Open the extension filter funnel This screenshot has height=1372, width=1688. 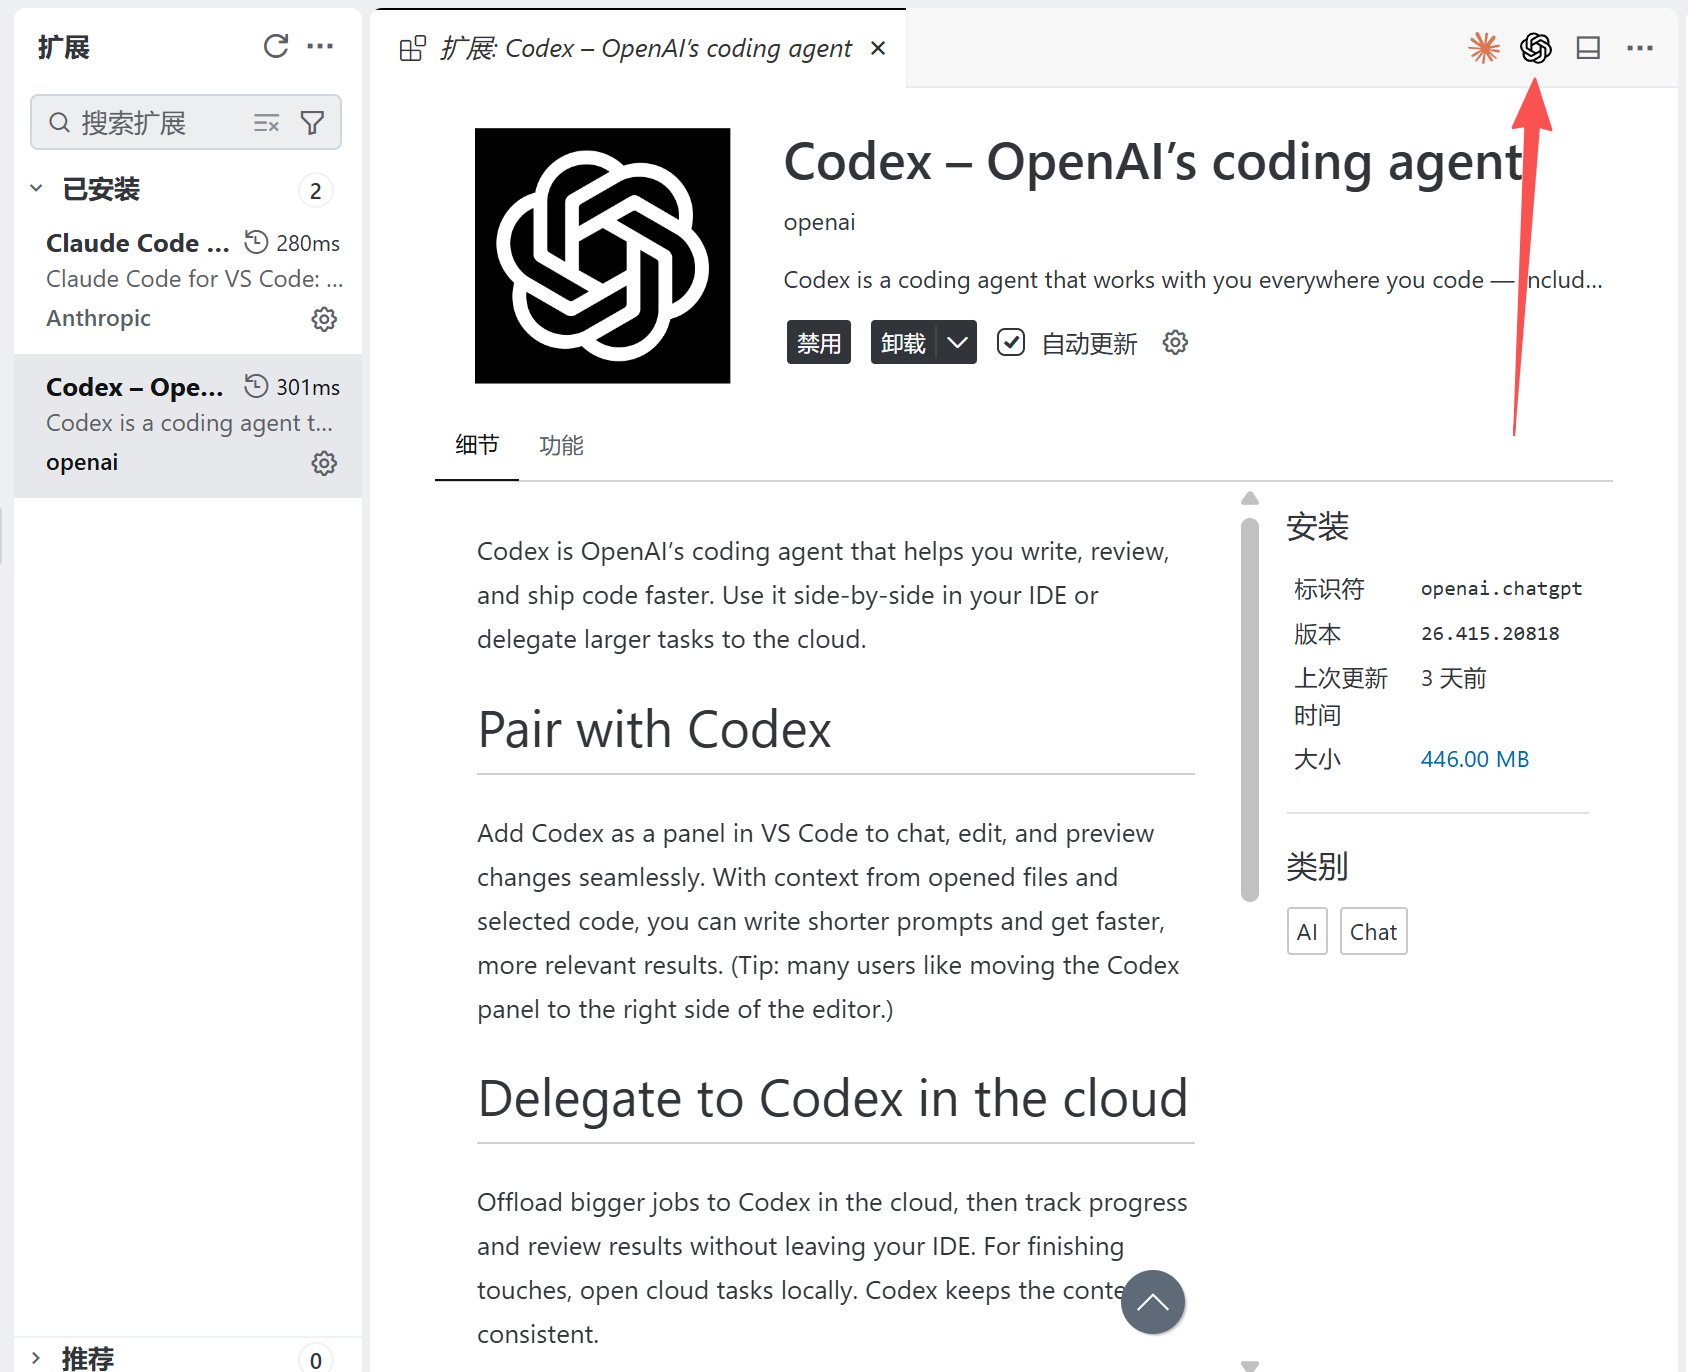(x=312, y=123)
